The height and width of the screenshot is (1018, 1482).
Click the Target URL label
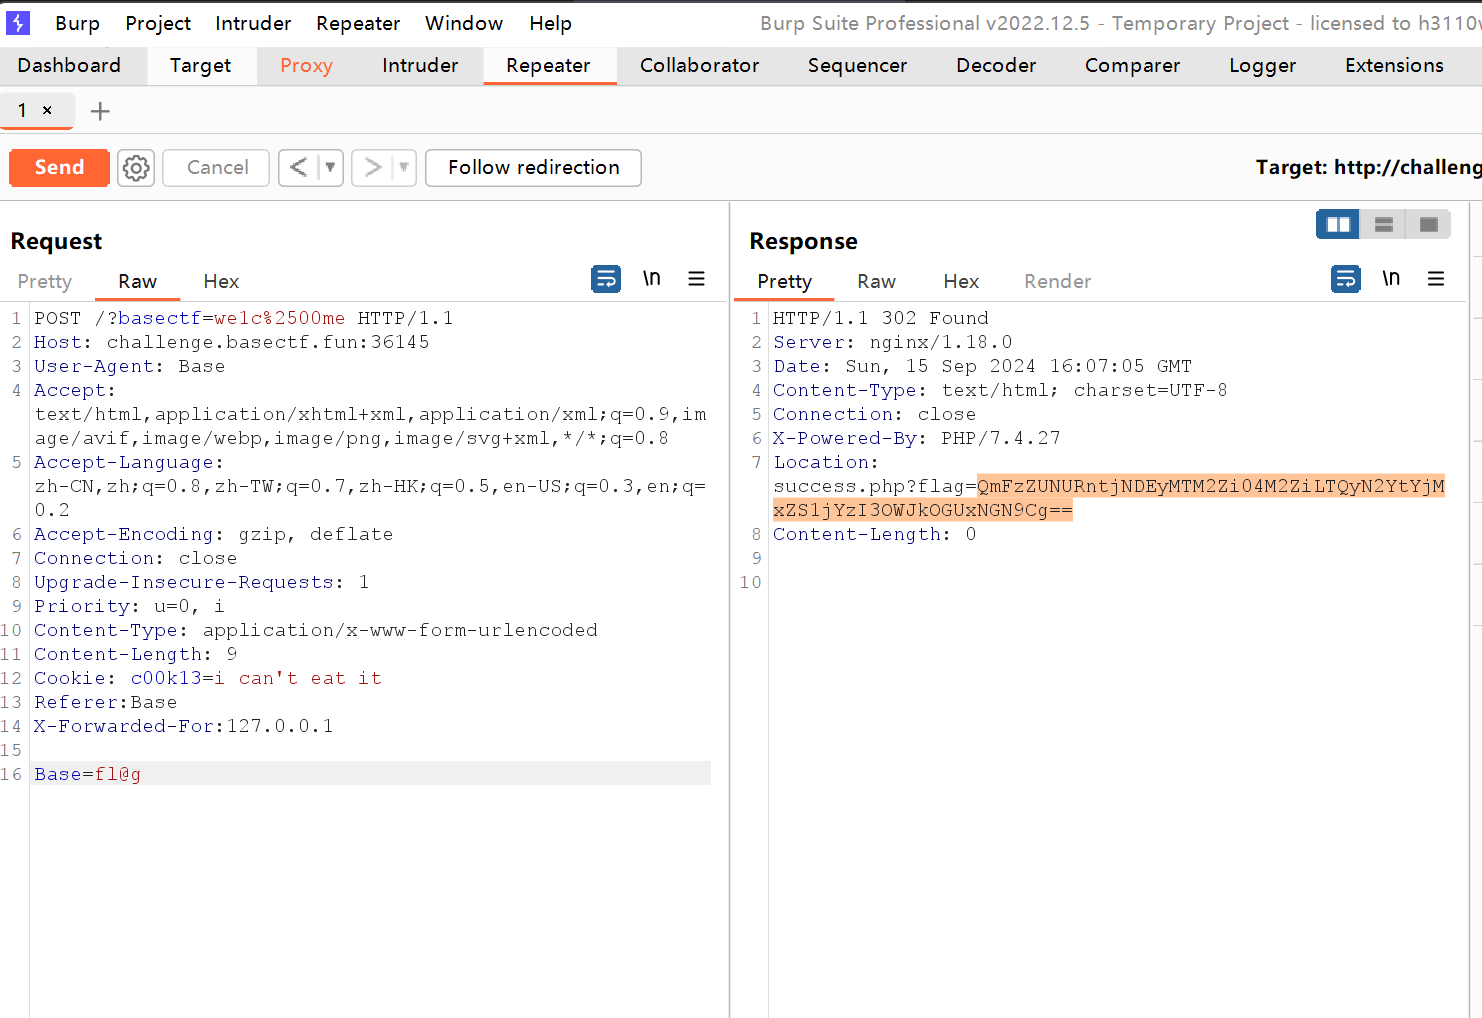[1368, 168]
